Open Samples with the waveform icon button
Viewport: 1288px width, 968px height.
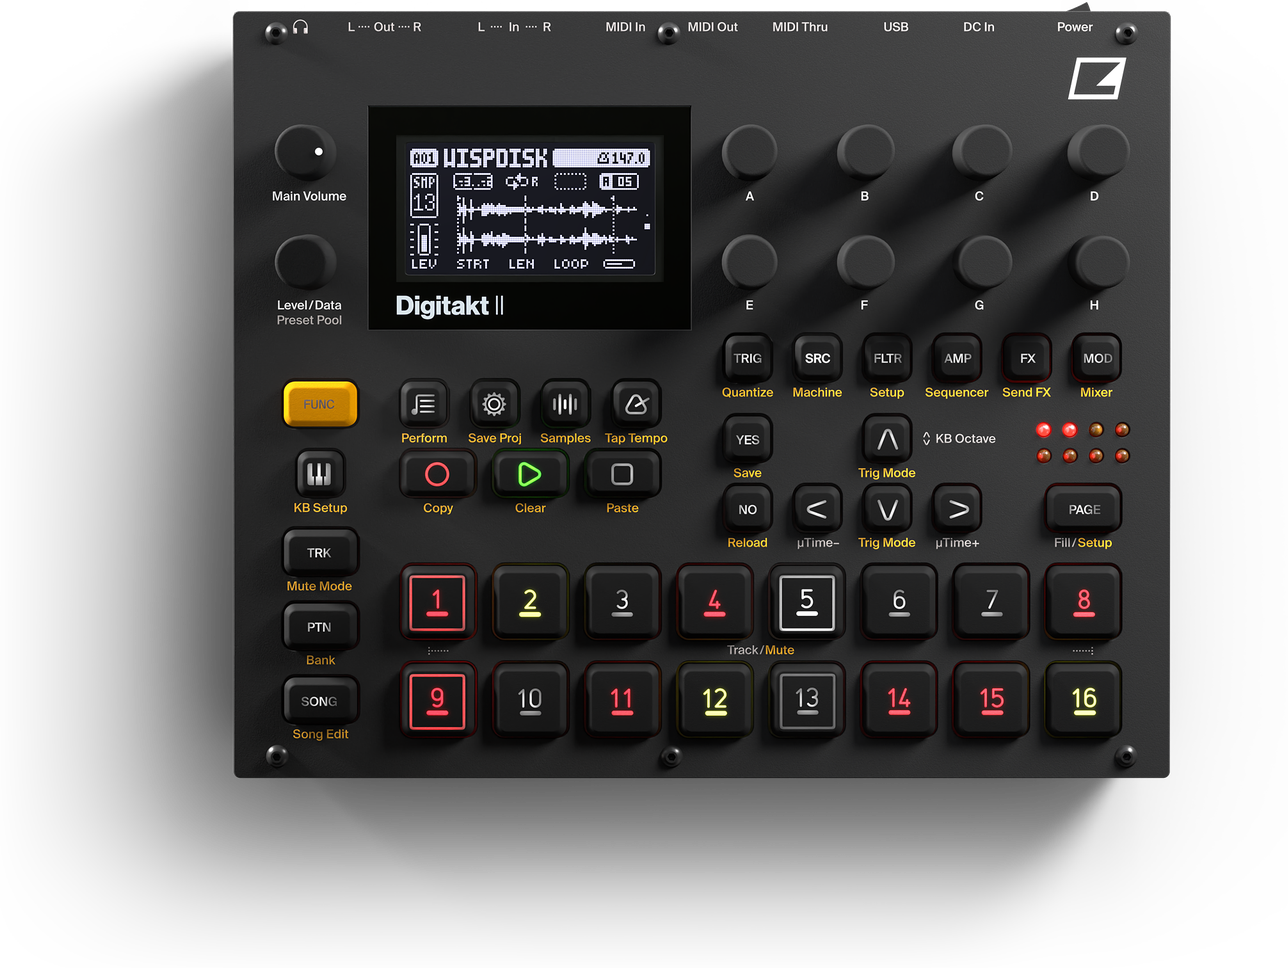pos(565,404)
